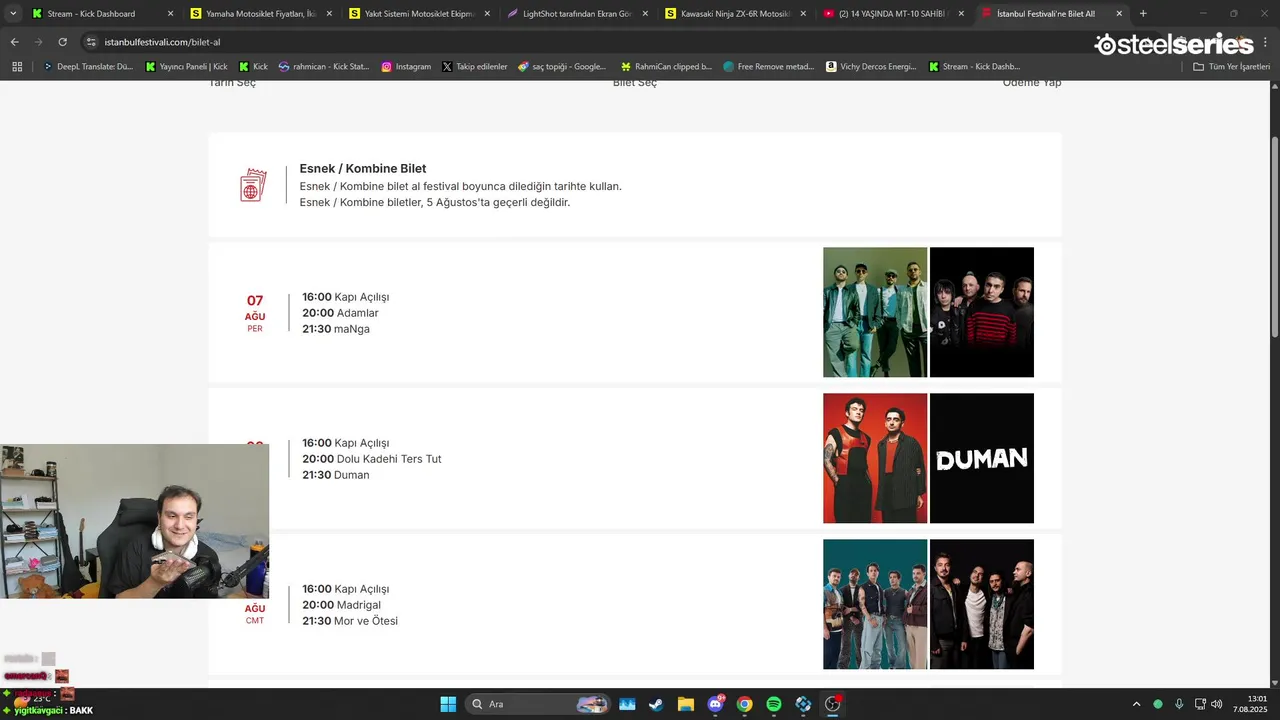Open the Mor ve Ötesi band photo
Image resolution: width=1280 pixels, height=720 pixels.
982,604
